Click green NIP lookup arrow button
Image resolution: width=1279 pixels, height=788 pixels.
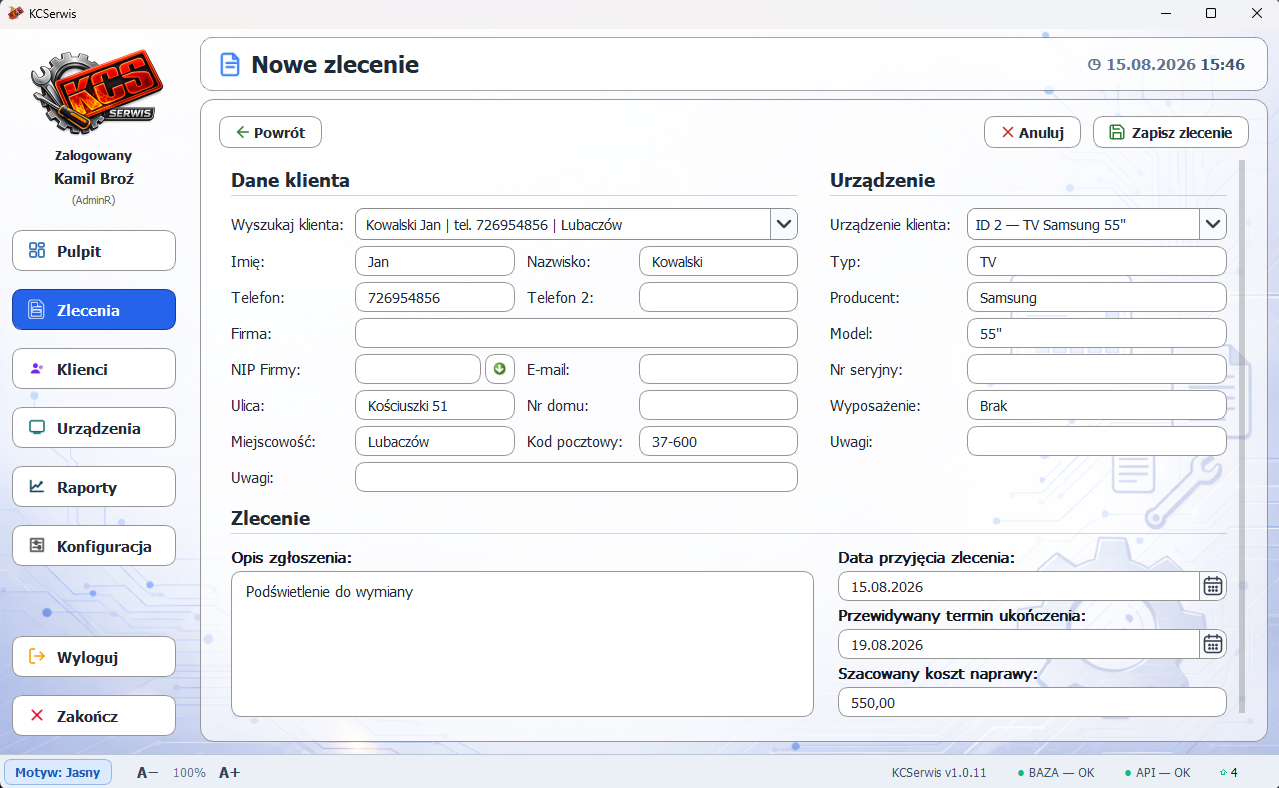(499, 369)
